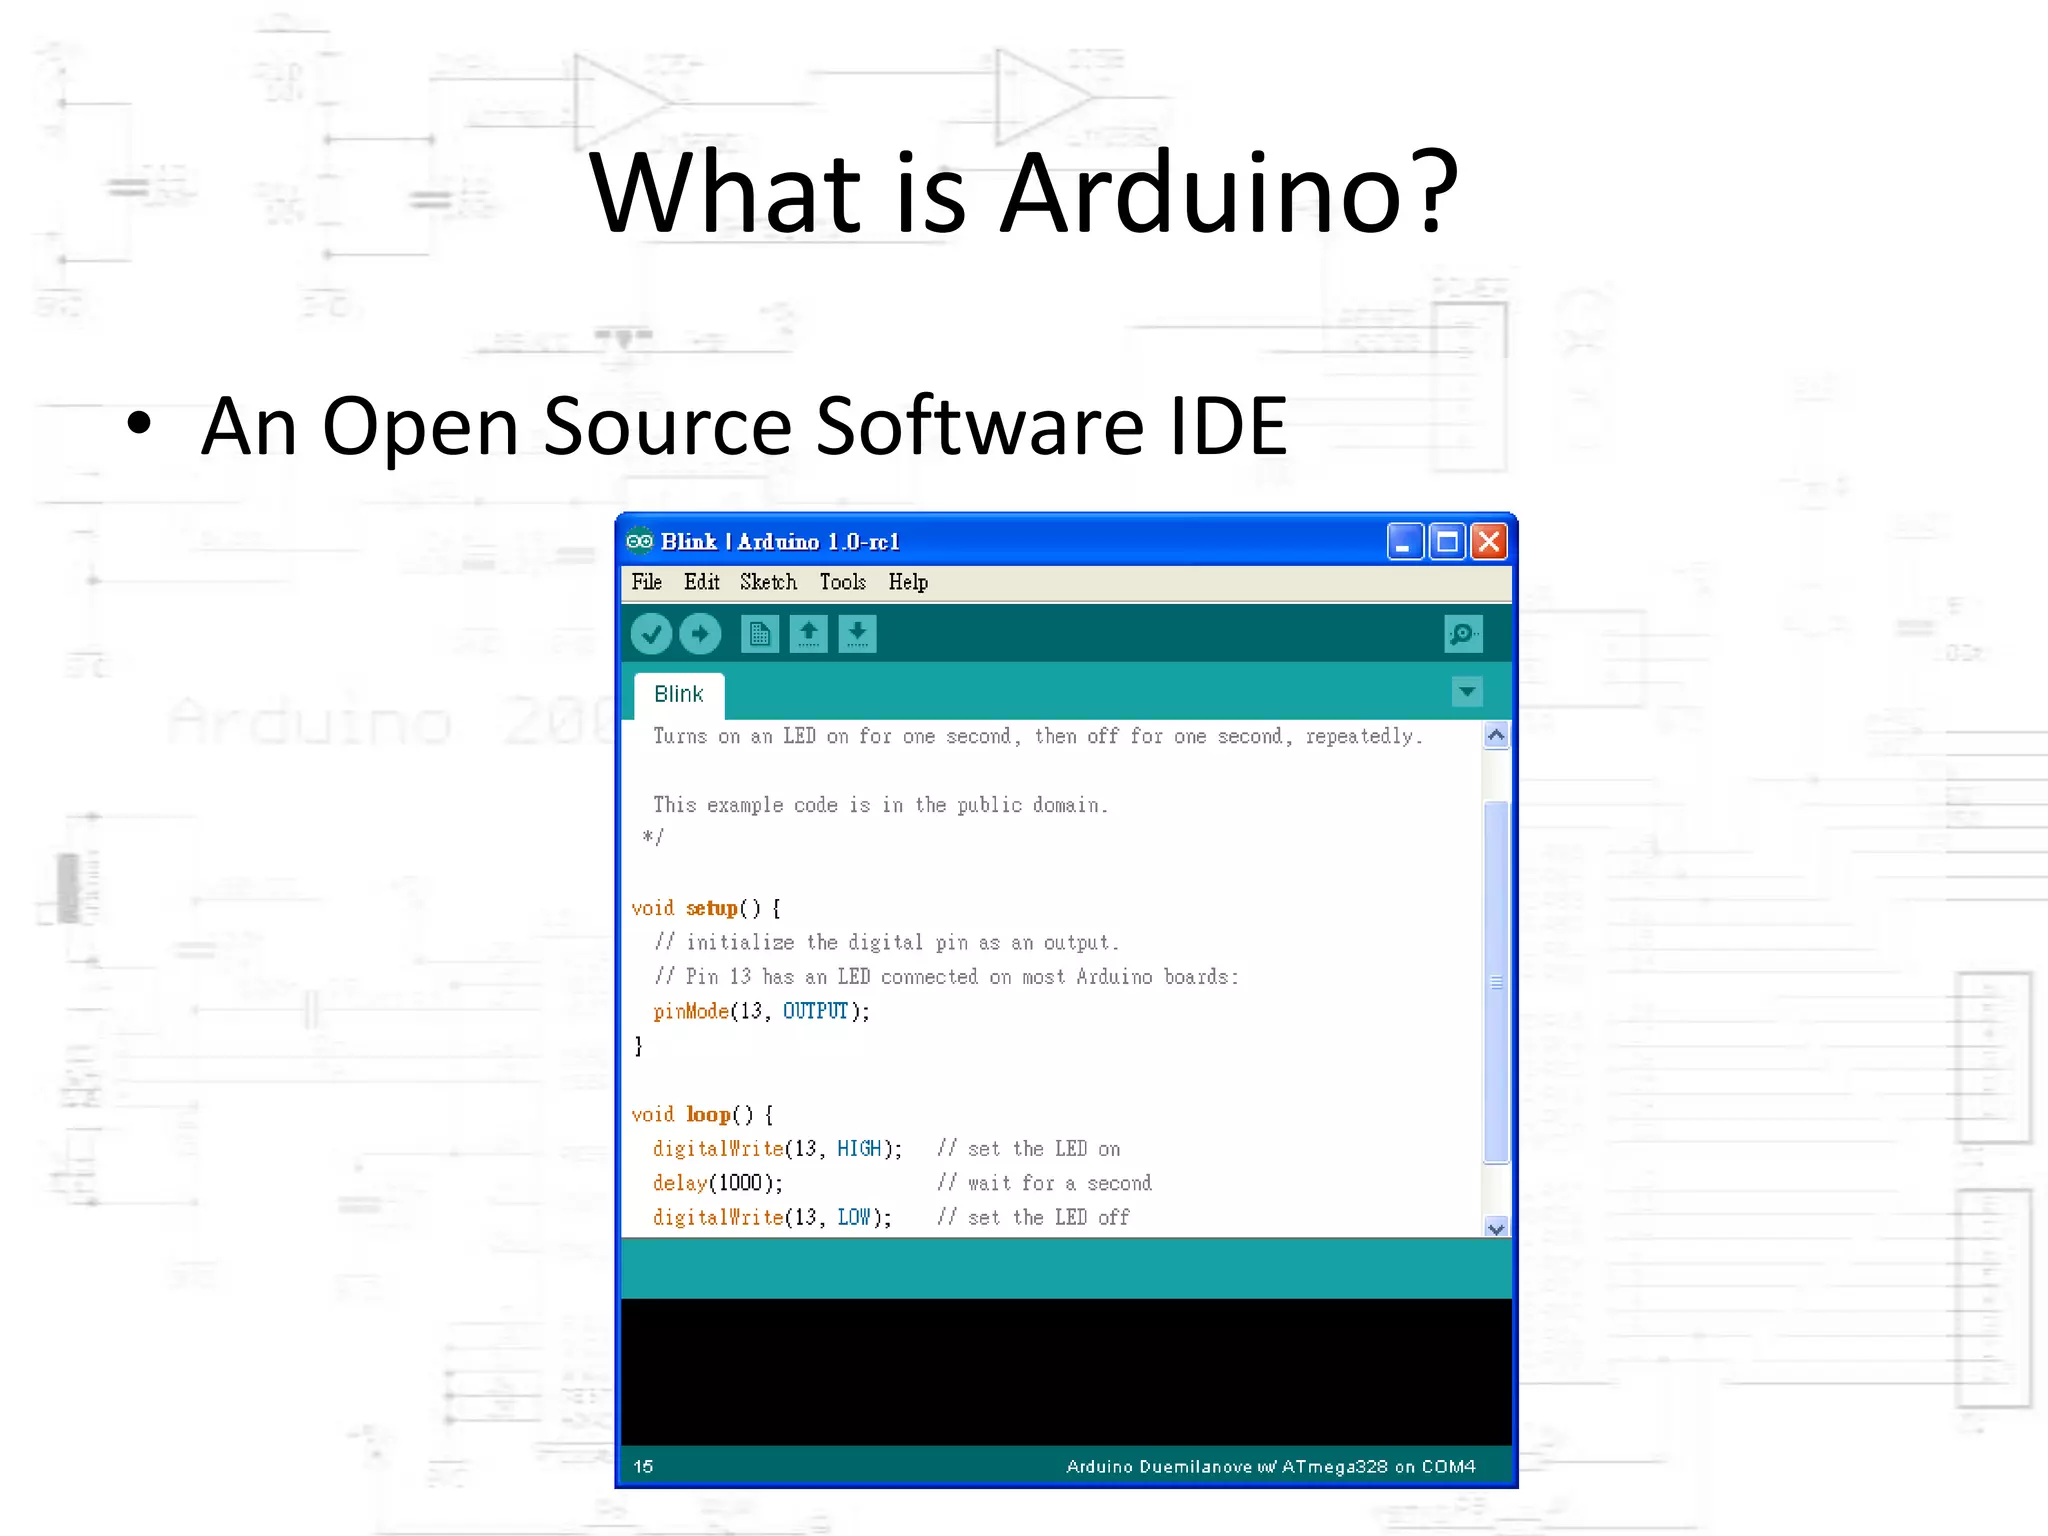This screenshot has width=2048, height=1536.
Task: Save sketch using the down-arrow icon
Action: coord(858,634)
